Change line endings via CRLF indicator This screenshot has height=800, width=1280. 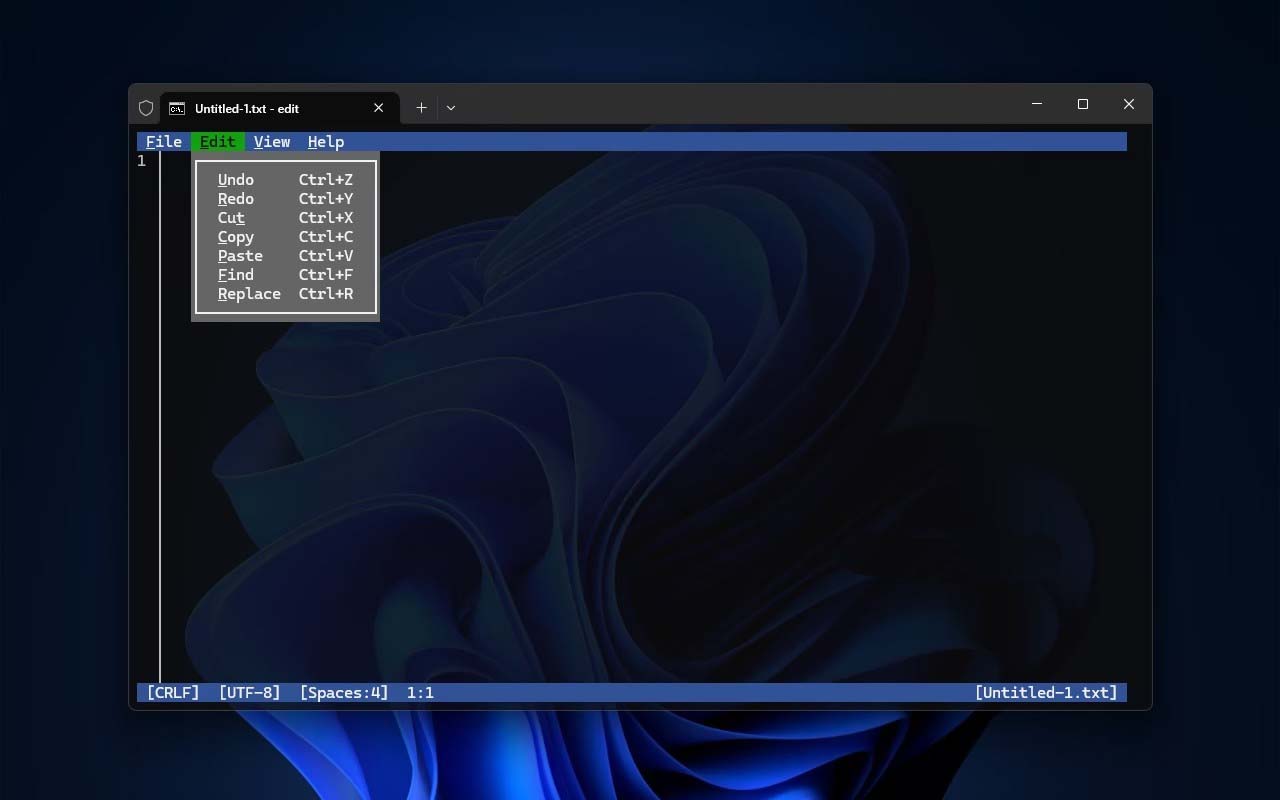pos(173,692)
